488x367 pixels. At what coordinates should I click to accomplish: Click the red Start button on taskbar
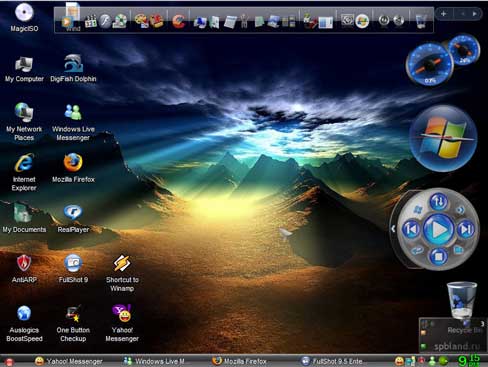[9, 362]
